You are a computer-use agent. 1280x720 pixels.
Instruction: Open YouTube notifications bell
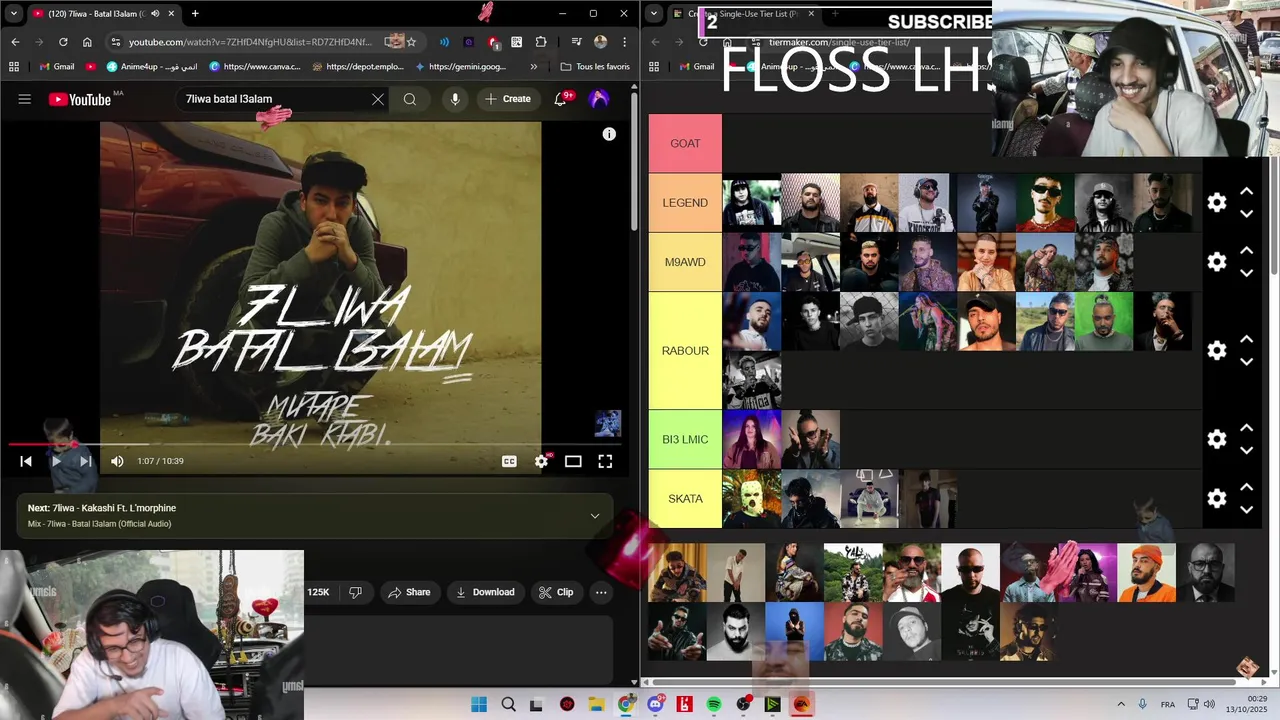click(561, 99)
